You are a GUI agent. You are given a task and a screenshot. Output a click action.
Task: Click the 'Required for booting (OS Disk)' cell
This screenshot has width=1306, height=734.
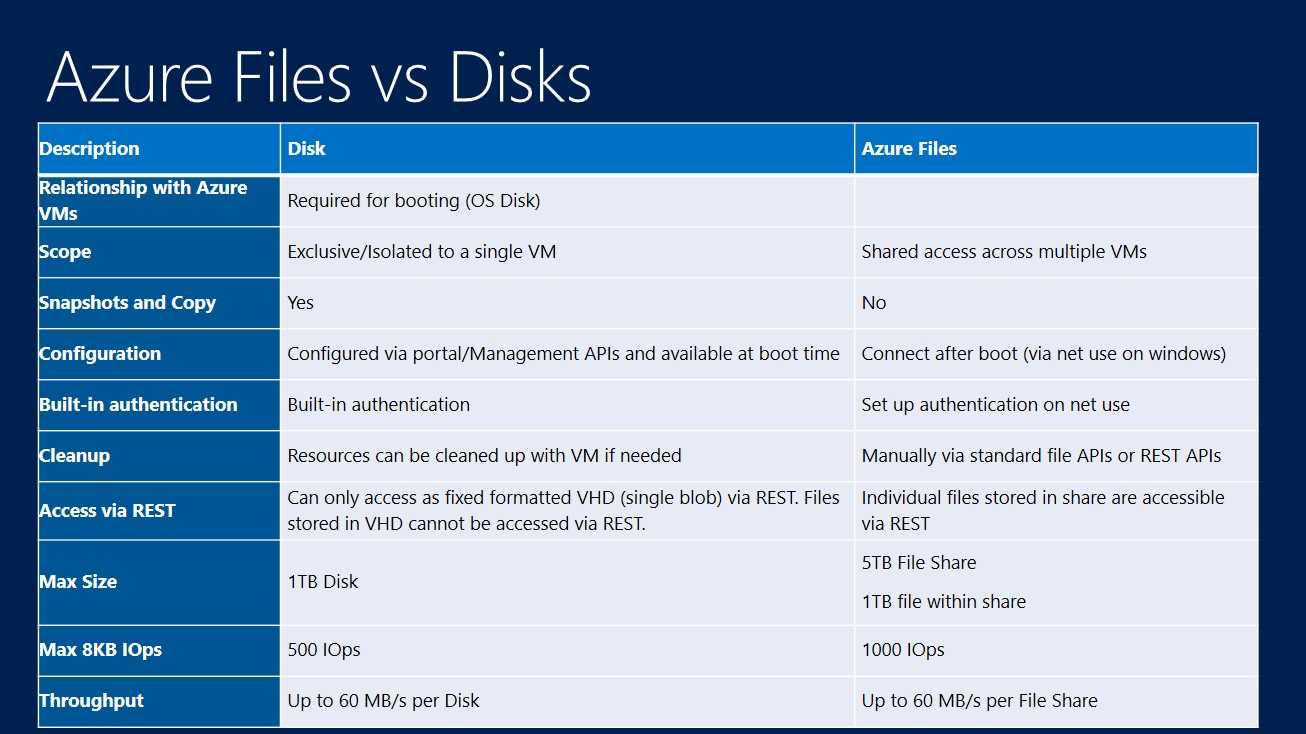click(x=414, y=201)
